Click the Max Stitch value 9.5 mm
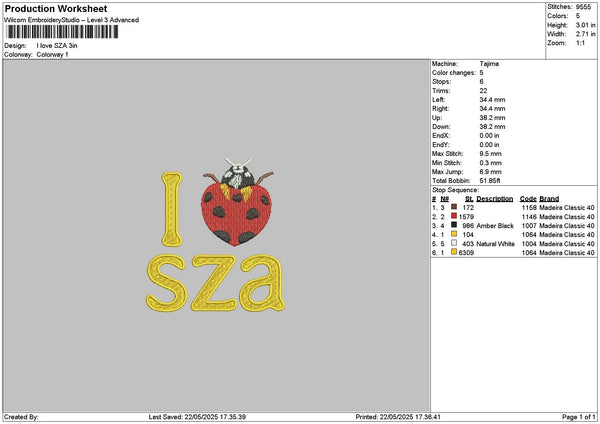The width and height of the screenshot is (600, 424). tap(490, 154)
